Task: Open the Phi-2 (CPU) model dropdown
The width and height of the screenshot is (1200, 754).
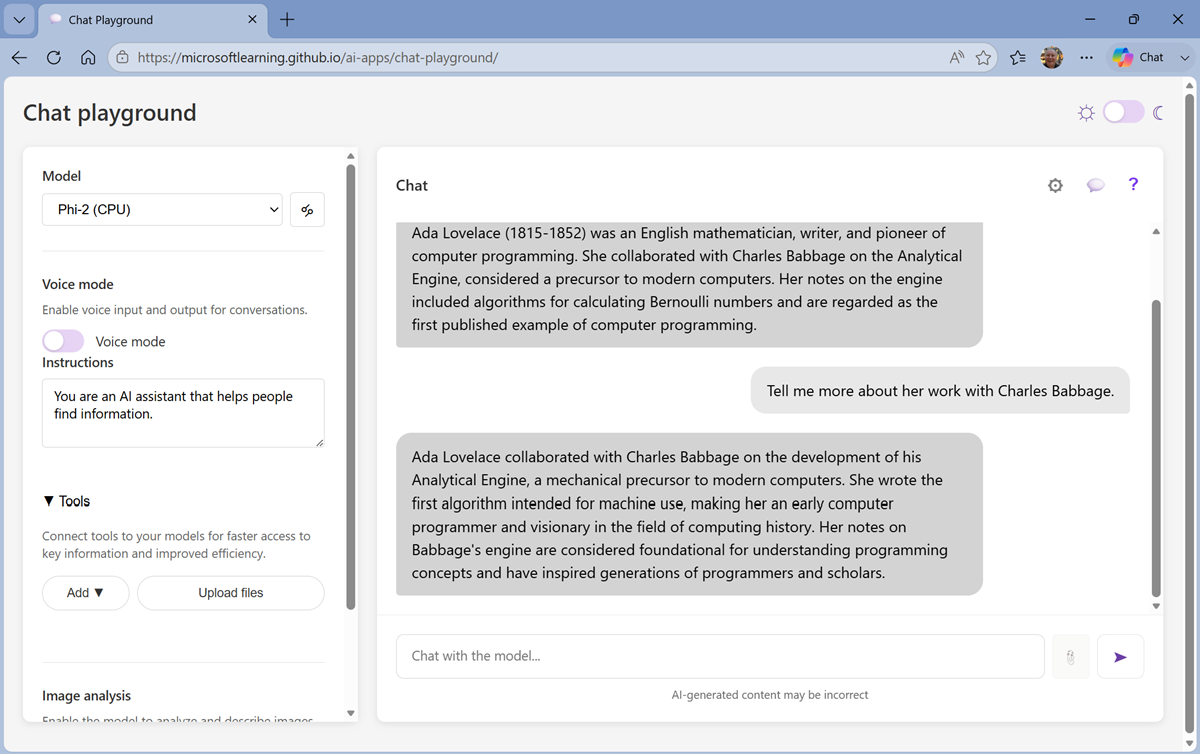Action: tap(162, 210)
